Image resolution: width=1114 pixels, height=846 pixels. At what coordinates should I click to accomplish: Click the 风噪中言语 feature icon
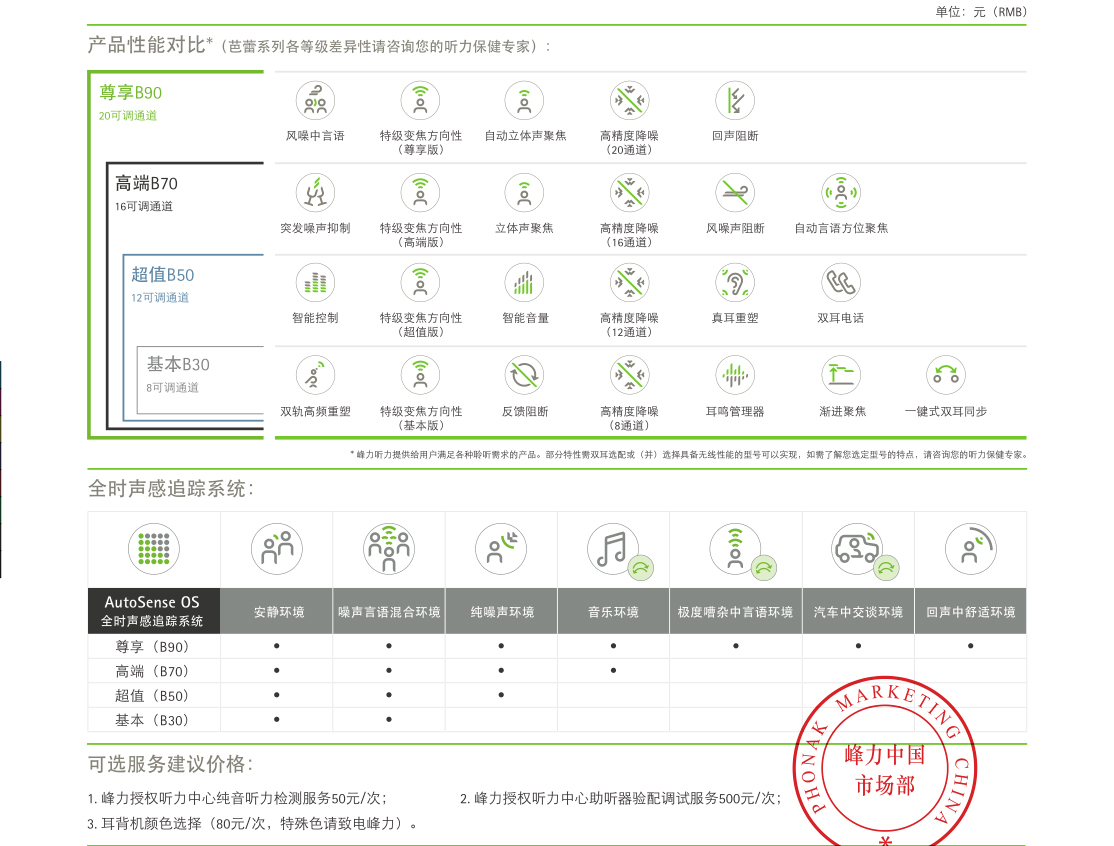click(315, 101)
